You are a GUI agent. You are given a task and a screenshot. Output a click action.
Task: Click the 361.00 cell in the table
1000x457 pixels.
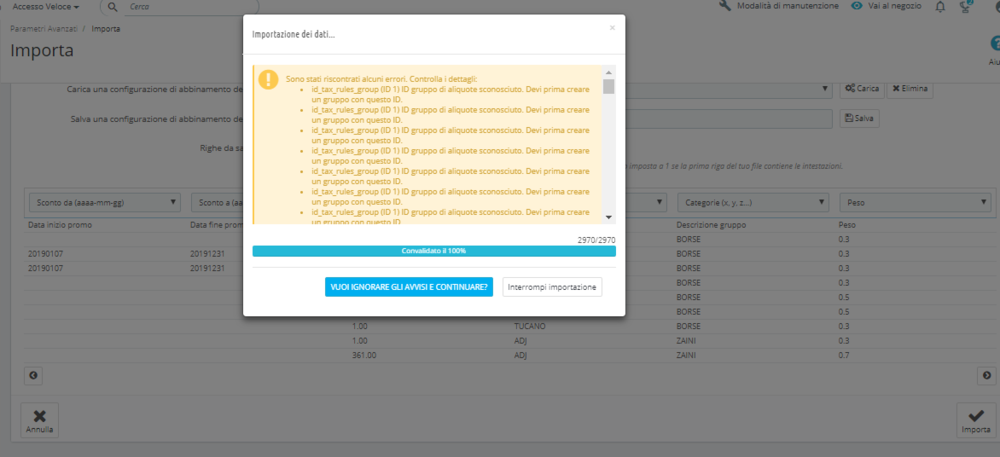[362, 355]
